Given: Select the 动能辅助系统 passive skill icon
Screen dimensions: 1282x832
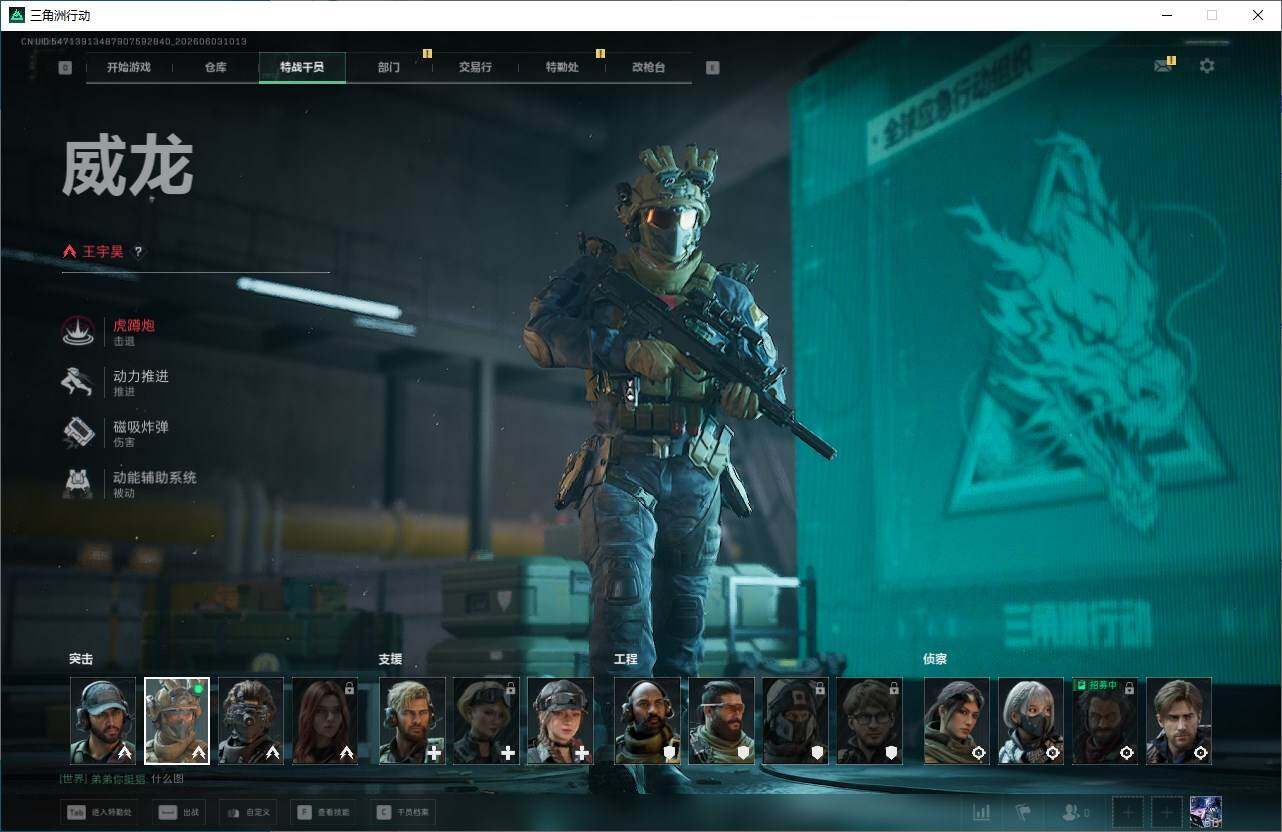Looking at the screenshot, I should (78, 484).
